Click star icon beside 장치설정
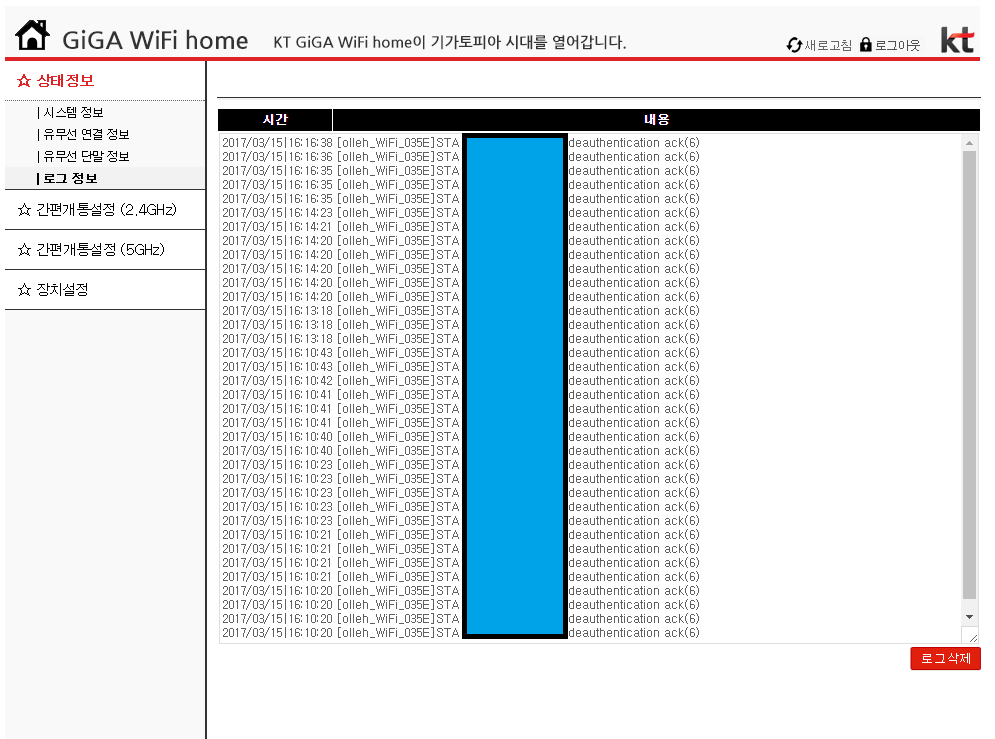This screenshot has width=995, height=739. (24, 289)
